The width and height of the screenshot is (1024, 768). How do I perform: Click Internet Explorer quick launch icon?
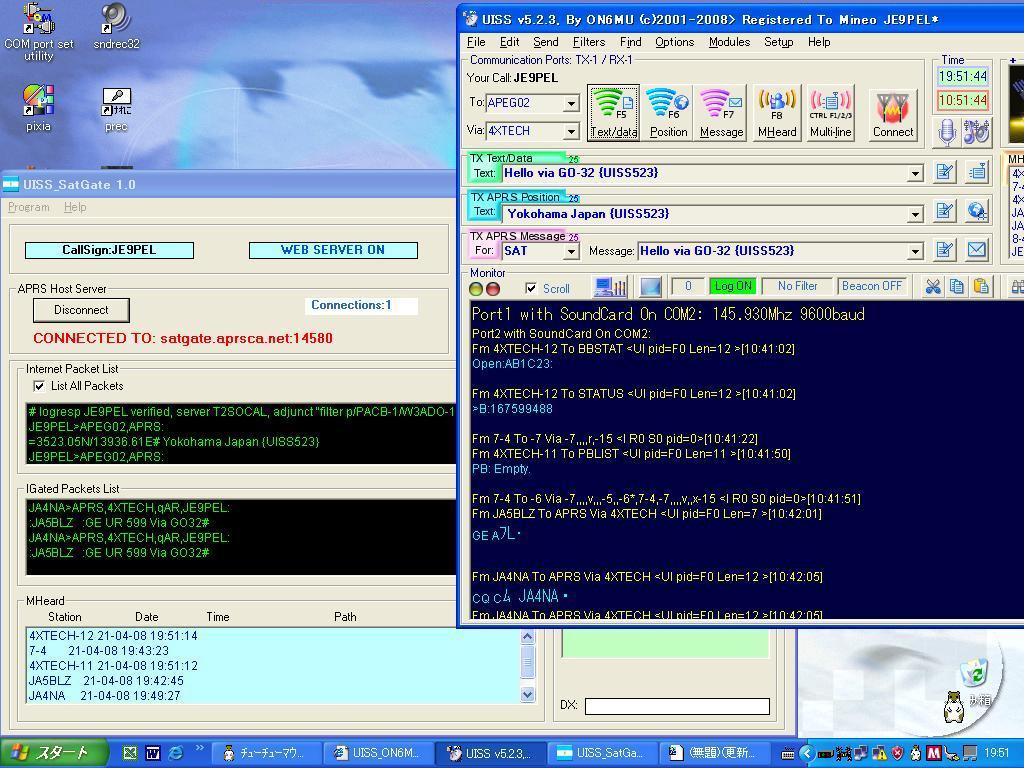pyautogui.click(x=176, y=753)
